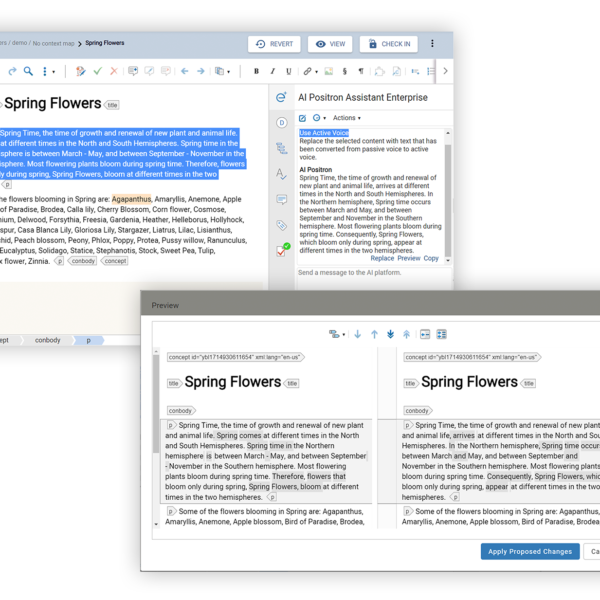Accept change with green checkmark
Viewport: 600px width, 600px height.
tap(98, 71)
